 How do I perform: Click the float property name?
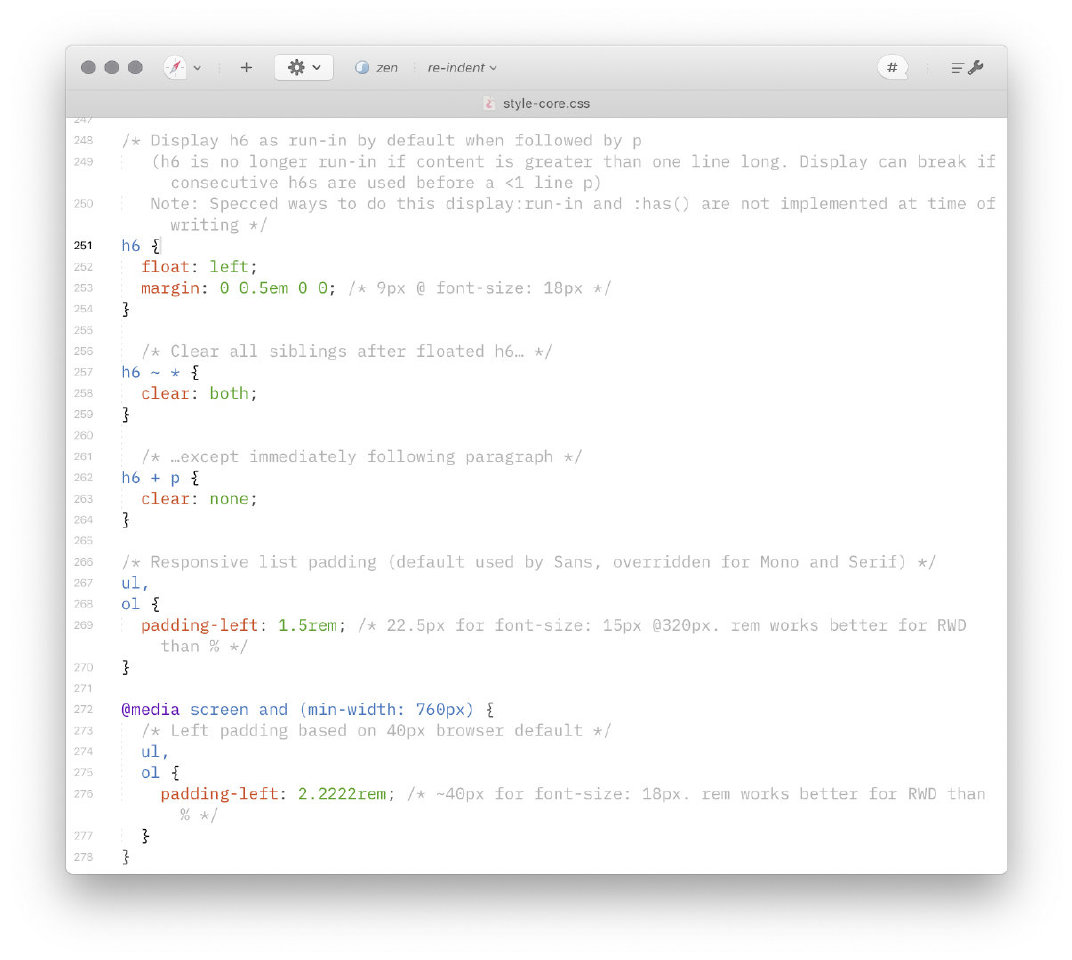click(165, 267)
